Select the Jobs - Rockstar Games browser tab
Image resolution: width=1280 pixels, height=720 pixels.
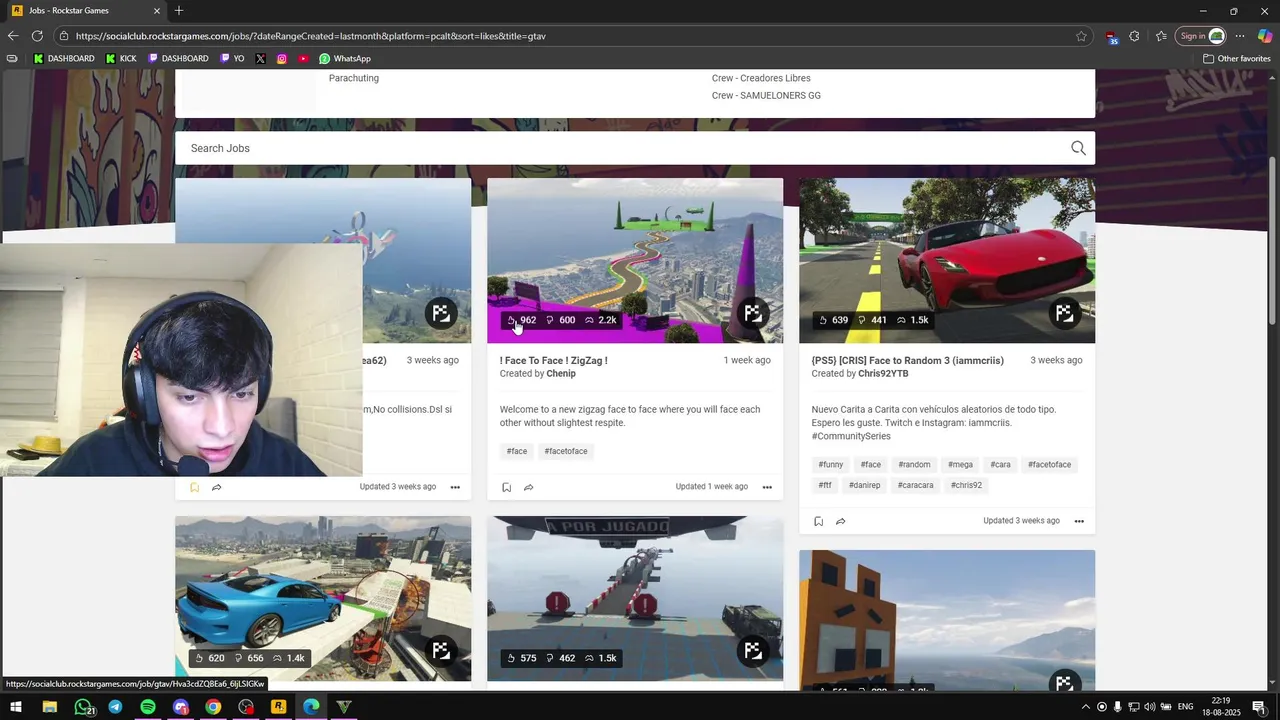point(85,11)
